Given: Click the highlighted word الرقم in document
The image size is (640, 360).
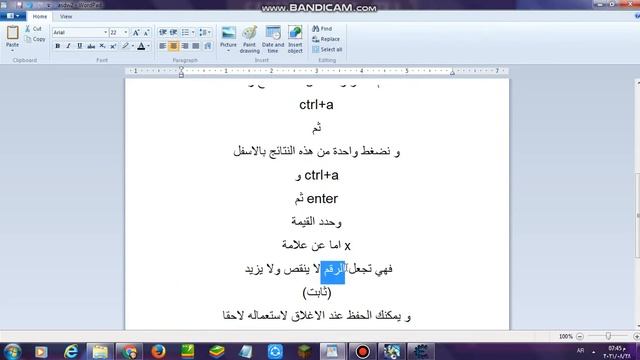Looking at the screenshot, I should tap(333, 272).
